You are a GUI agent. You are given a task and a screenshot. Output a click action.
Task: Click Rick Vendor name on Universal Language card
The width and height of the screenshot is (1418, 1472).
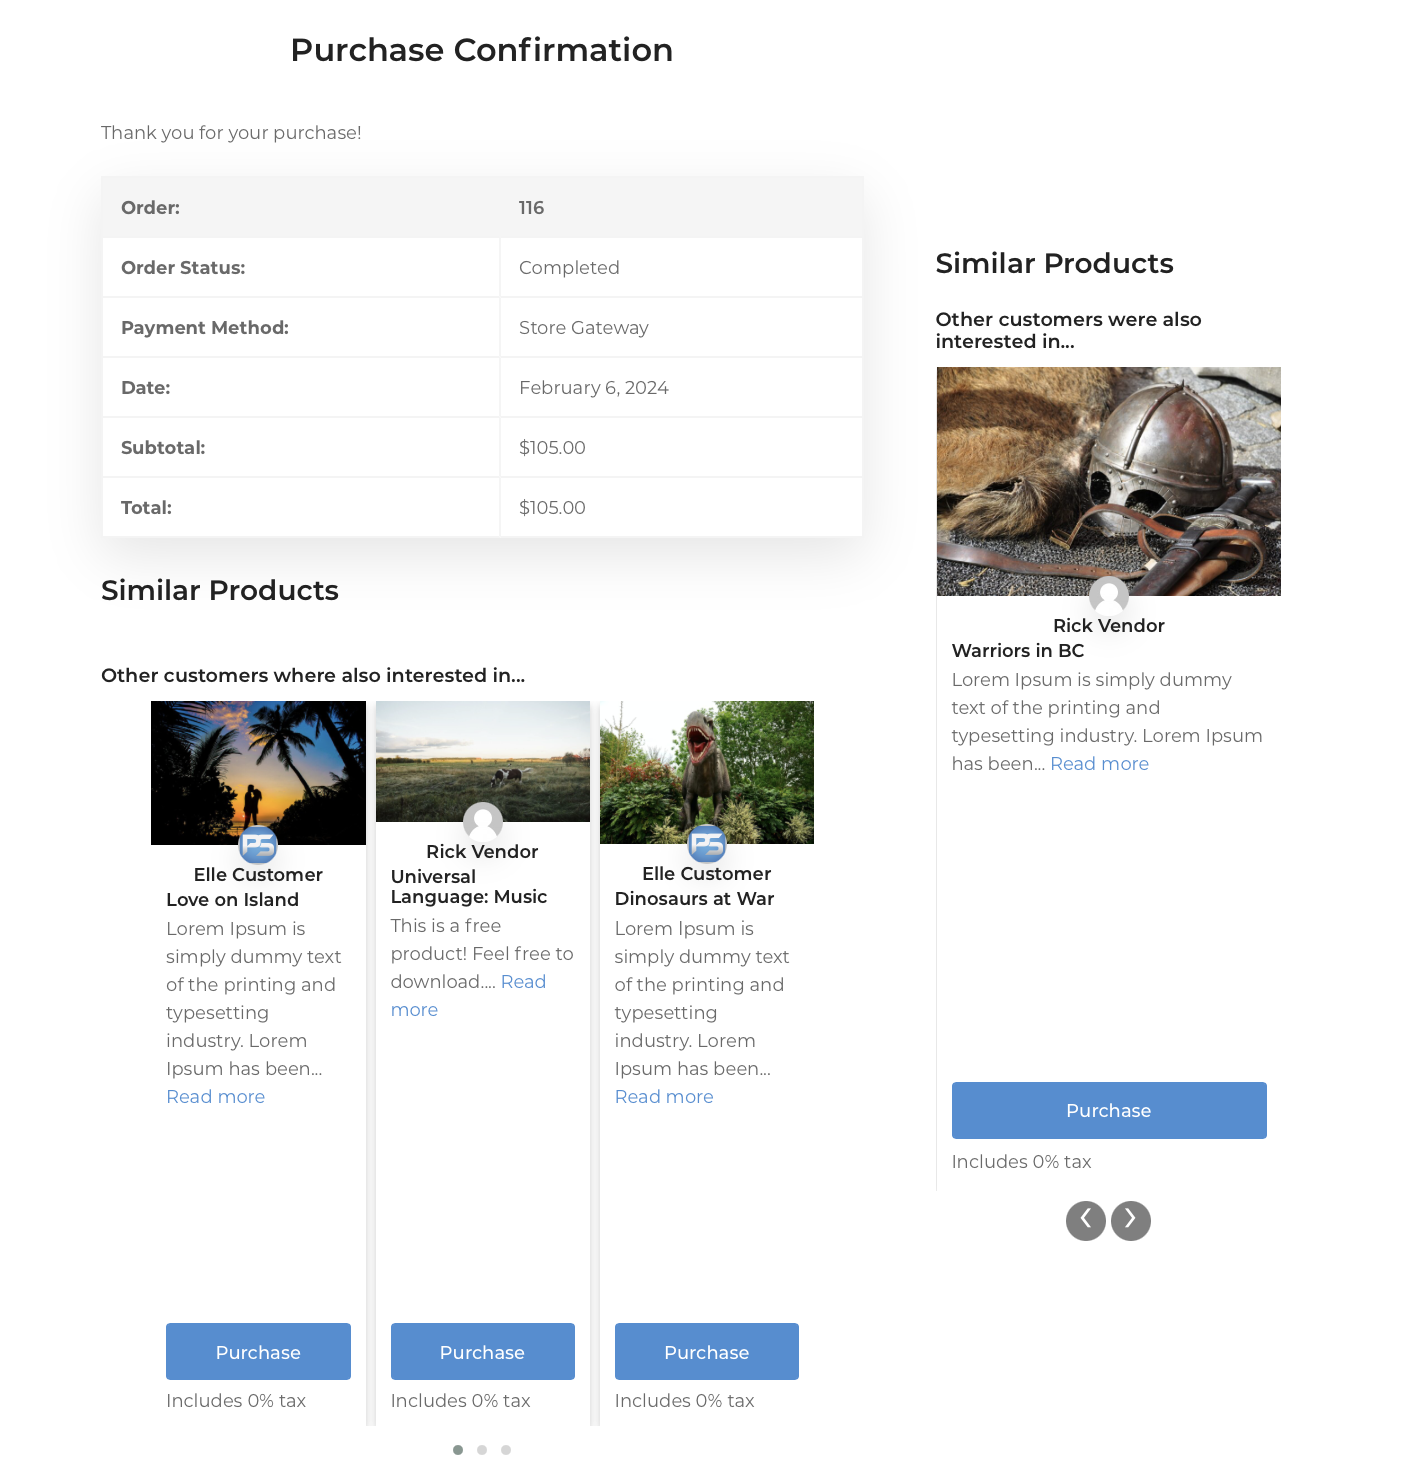coord(482,852)
